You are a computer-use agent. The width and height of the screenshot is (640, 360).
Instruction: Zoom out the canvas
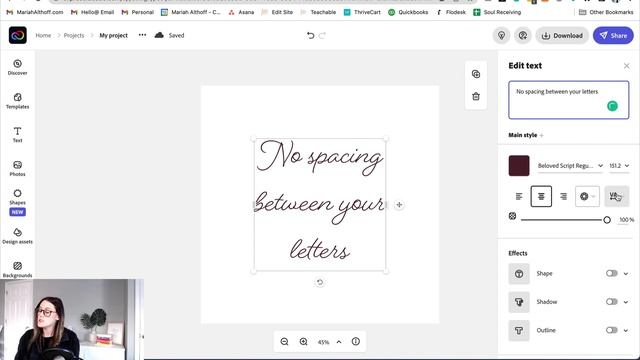[x=284, y=342]
